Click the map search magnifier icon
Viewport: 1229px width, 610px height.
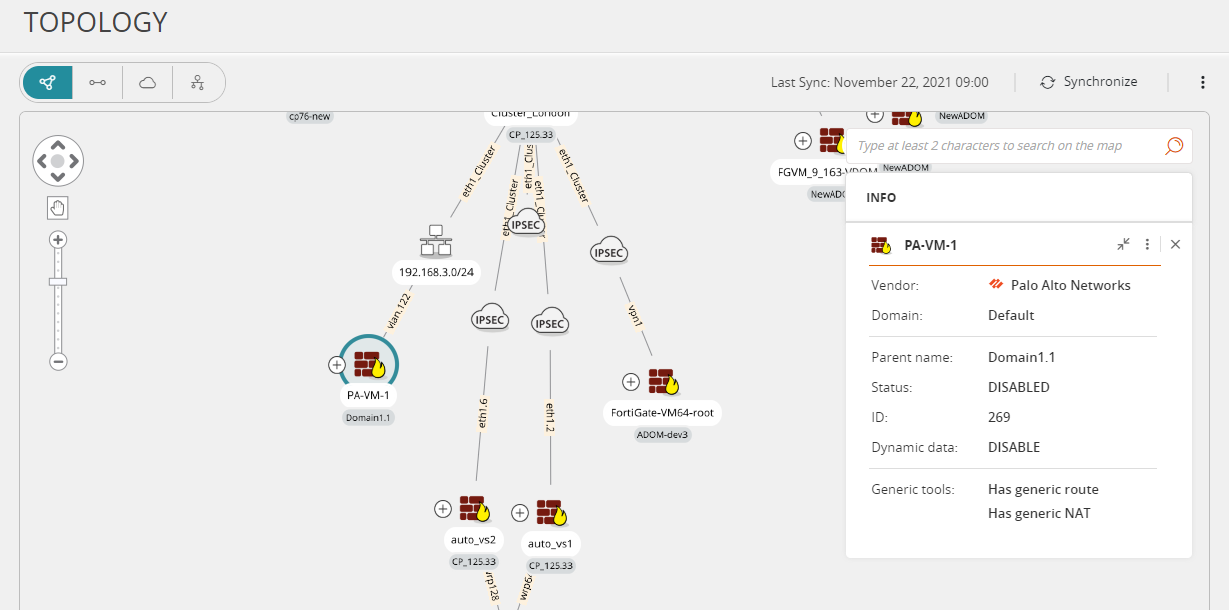pos(1174,146)
